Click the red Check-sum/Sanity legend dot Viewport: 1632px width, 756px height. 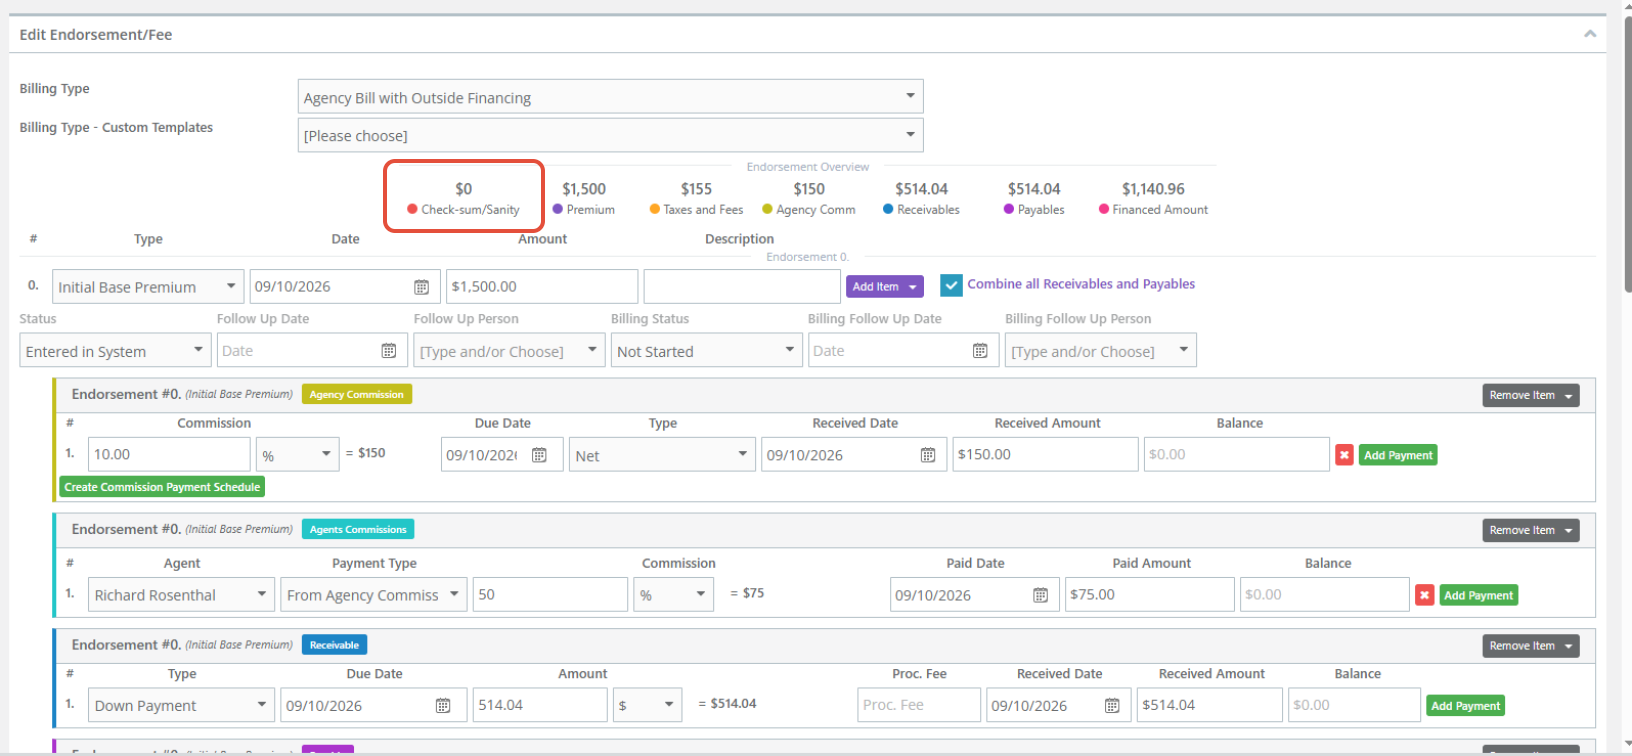[412, 210]
